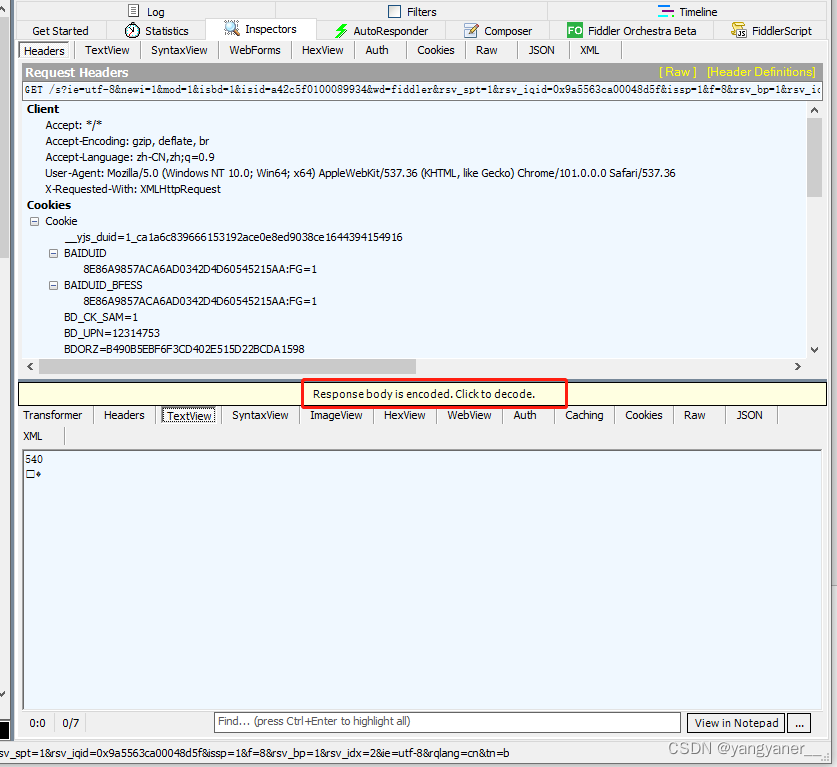
Task: Click the ellipsis button beside View in Notepad
Action: (799, 723)
